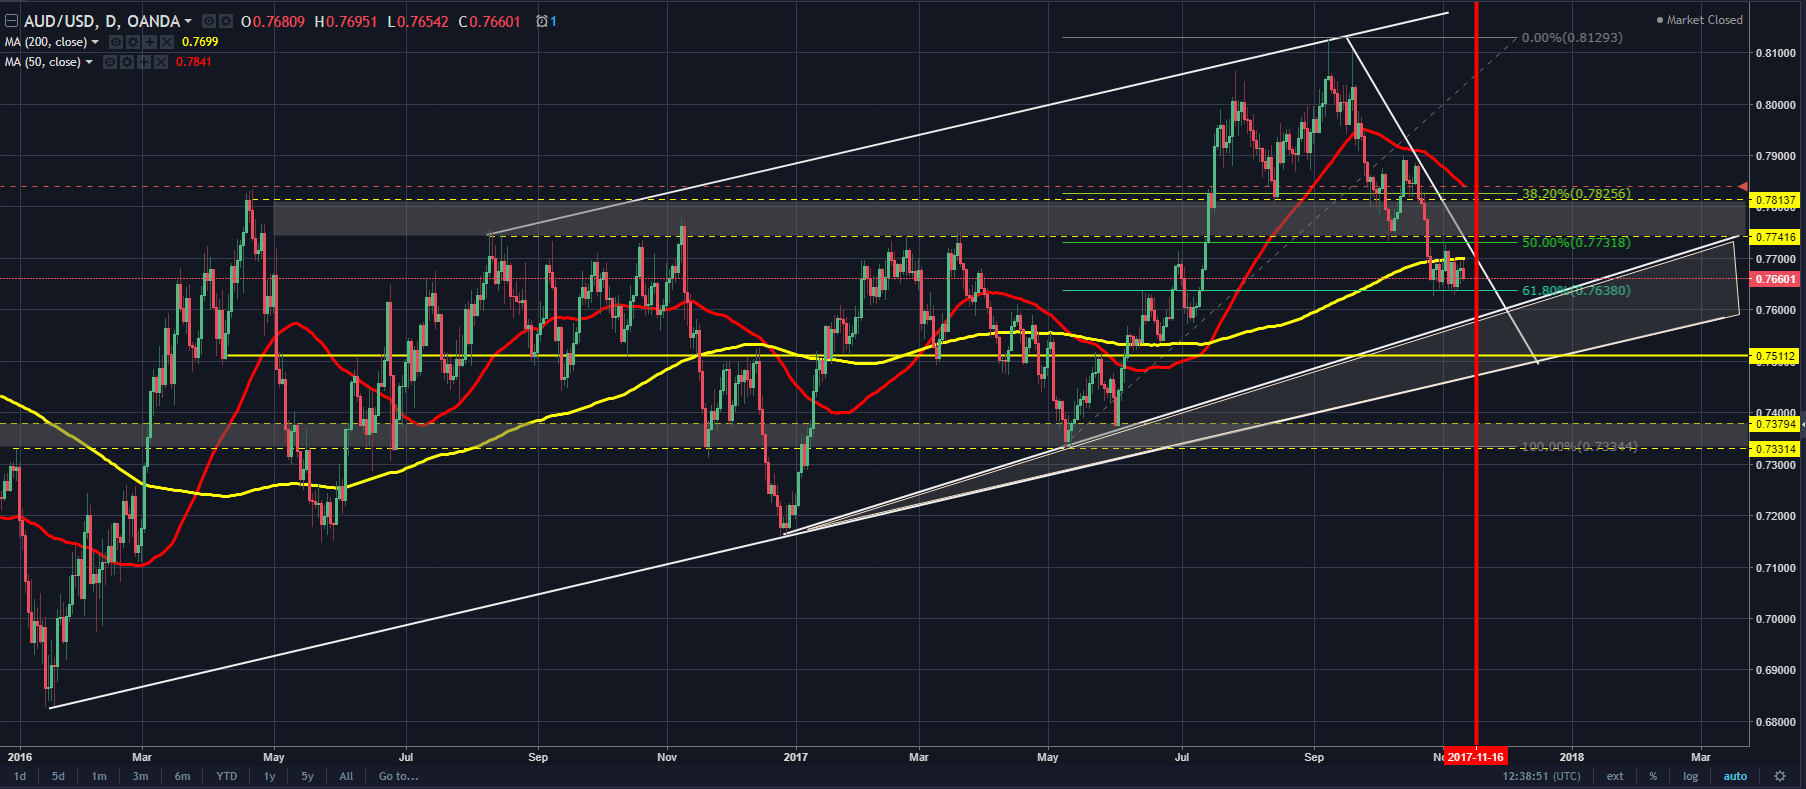The height and width of the screenshot is (789, 1806).
Task: Select the 1y time range
Action: click(x=269, y=776)
